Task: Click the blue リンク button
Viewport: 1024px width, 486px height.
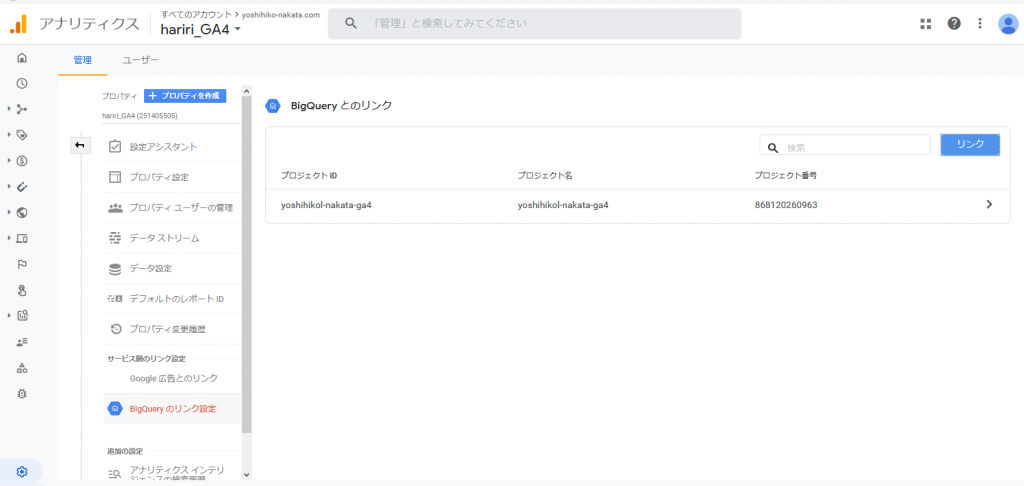Action: (x=970, y=144)
